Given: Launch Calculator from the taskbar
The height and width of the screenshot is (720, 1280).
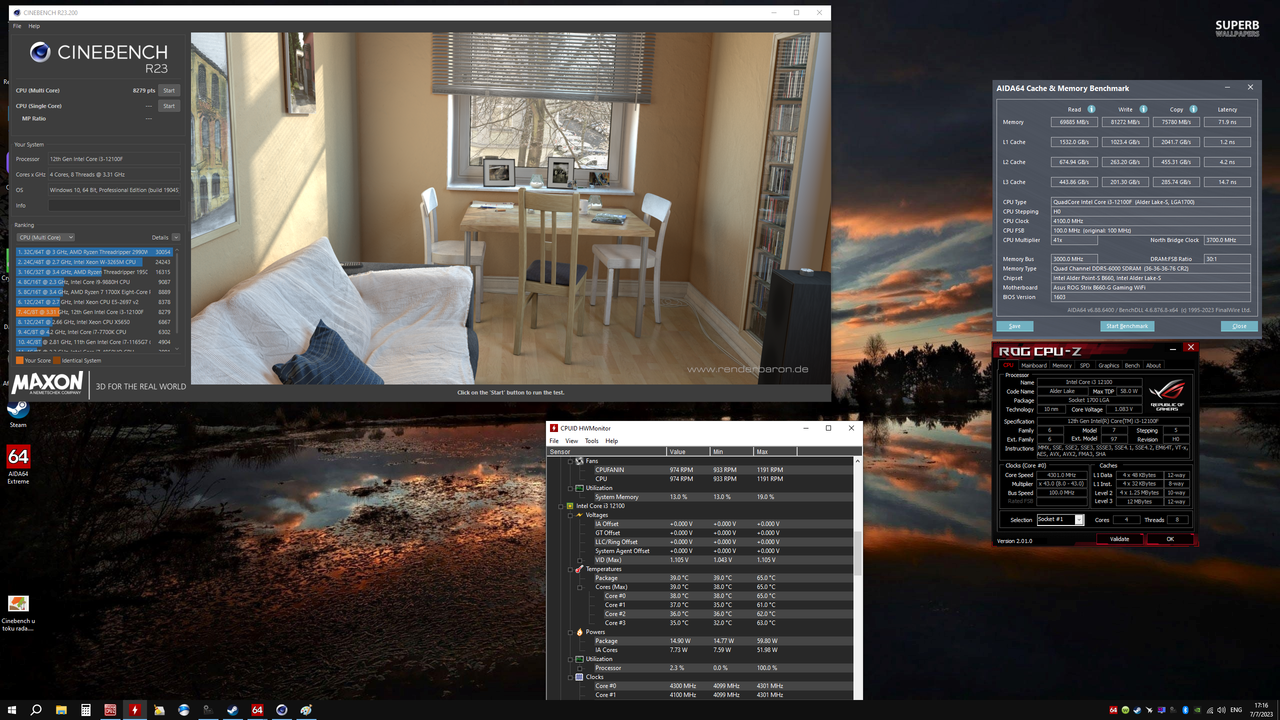Looking at the screenshot, I should (86, 710).
